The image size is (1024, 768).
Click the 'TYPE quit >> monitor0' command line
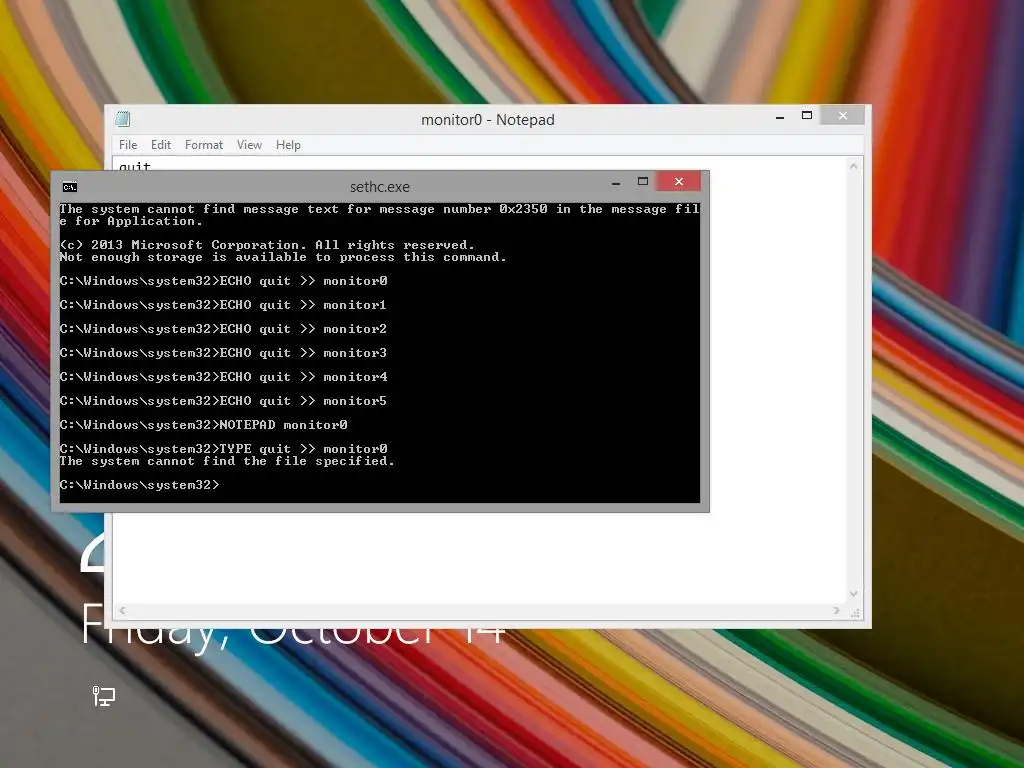223,449
